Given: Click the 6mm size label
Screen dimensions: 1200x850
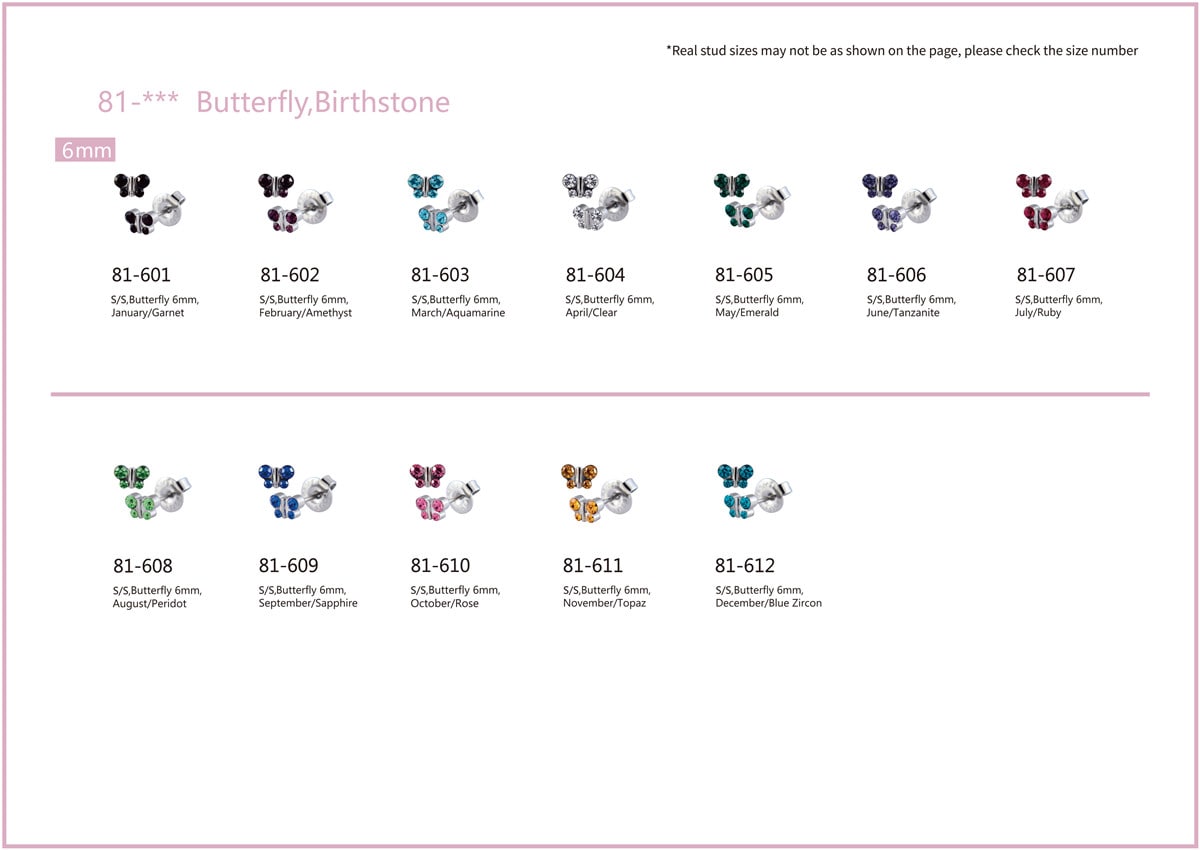Looking at the screenshot, I should pyautogui.click(x=86, y=151).
